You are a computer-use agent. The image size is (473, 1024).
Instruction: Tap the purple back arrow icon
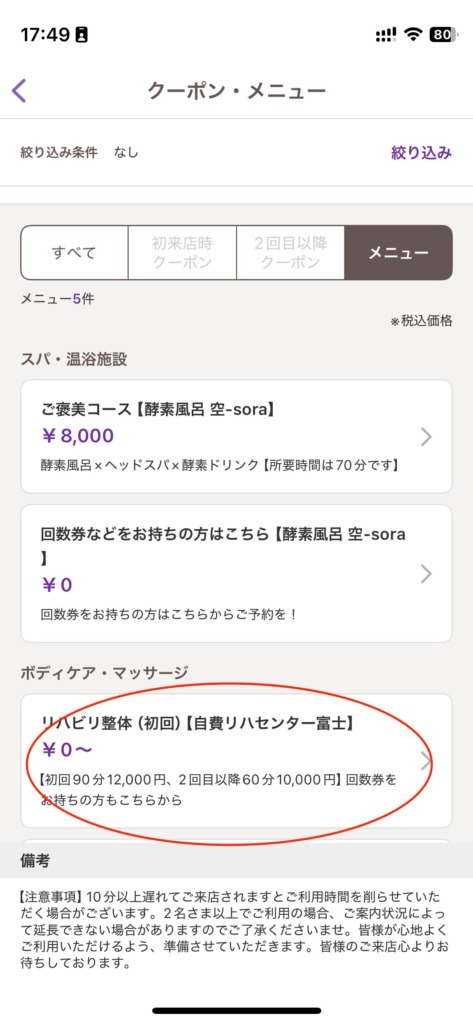click(20, 91)
